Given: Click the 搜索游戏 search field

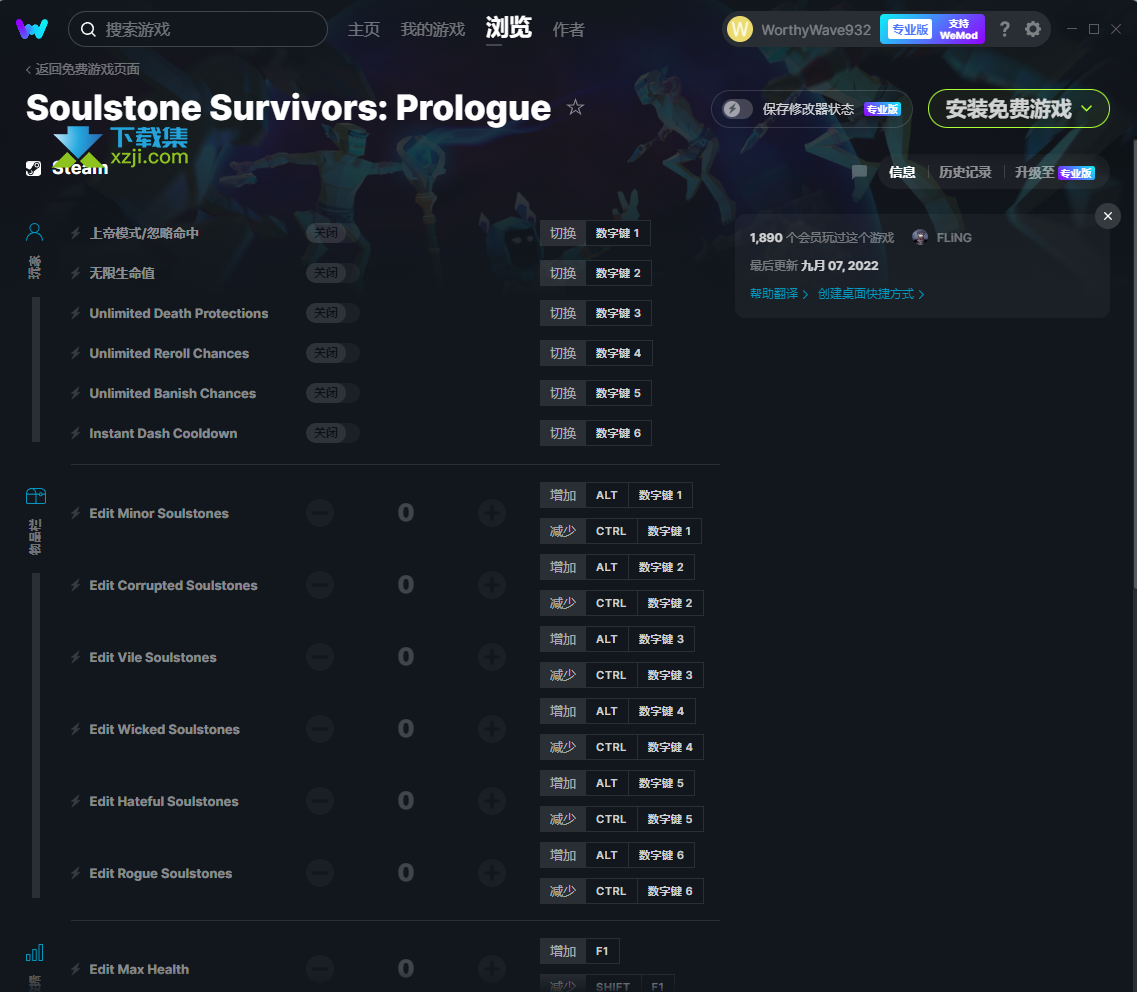Looking at the screenshot, I should point(198,29).
